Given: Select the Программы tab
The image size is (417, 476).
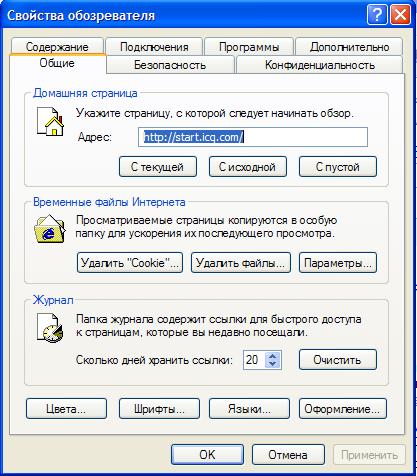Looking at the screenshot, I should click(249, 47).
